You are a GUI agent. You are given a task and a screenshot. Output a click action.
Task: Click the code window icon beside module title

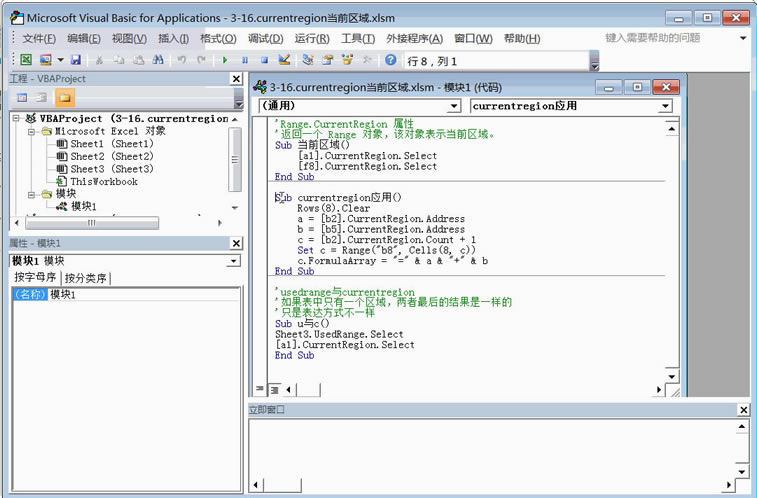(x=260, y=87)
